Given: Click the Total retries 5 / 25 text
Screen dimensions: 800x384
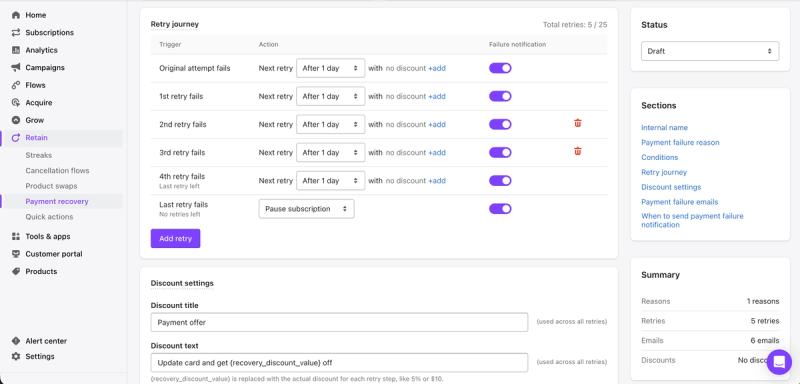Looking at the screenshot, I should coord(575,24).
